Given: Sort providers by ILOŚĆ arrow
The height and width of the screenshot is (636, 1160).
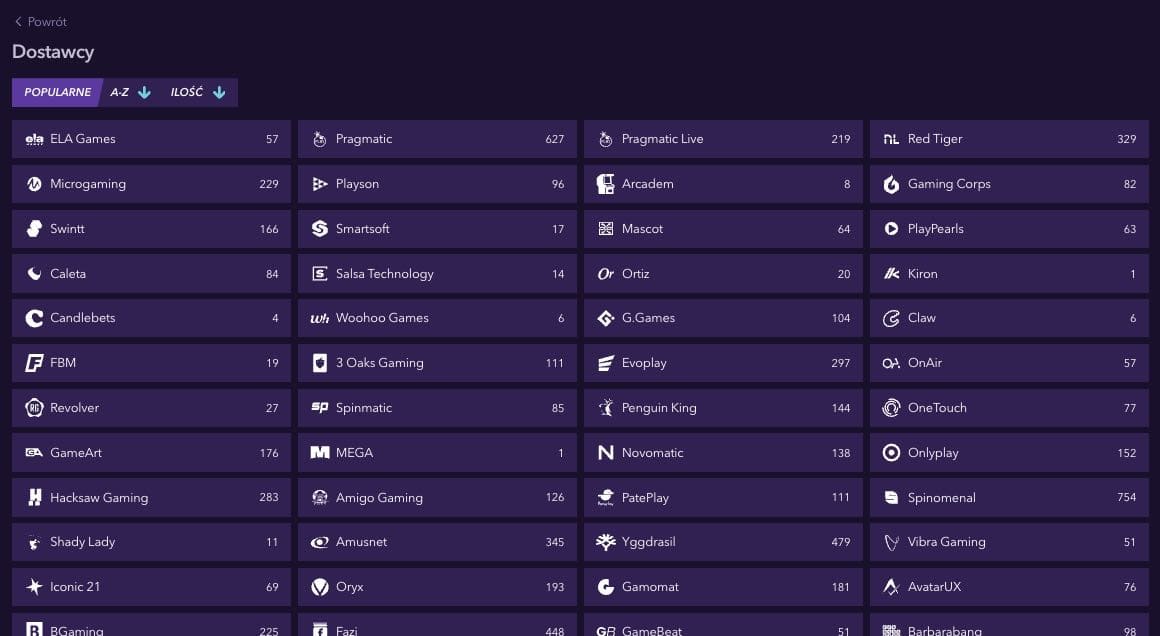Looking at the screenshot, I should click(219, 92).
